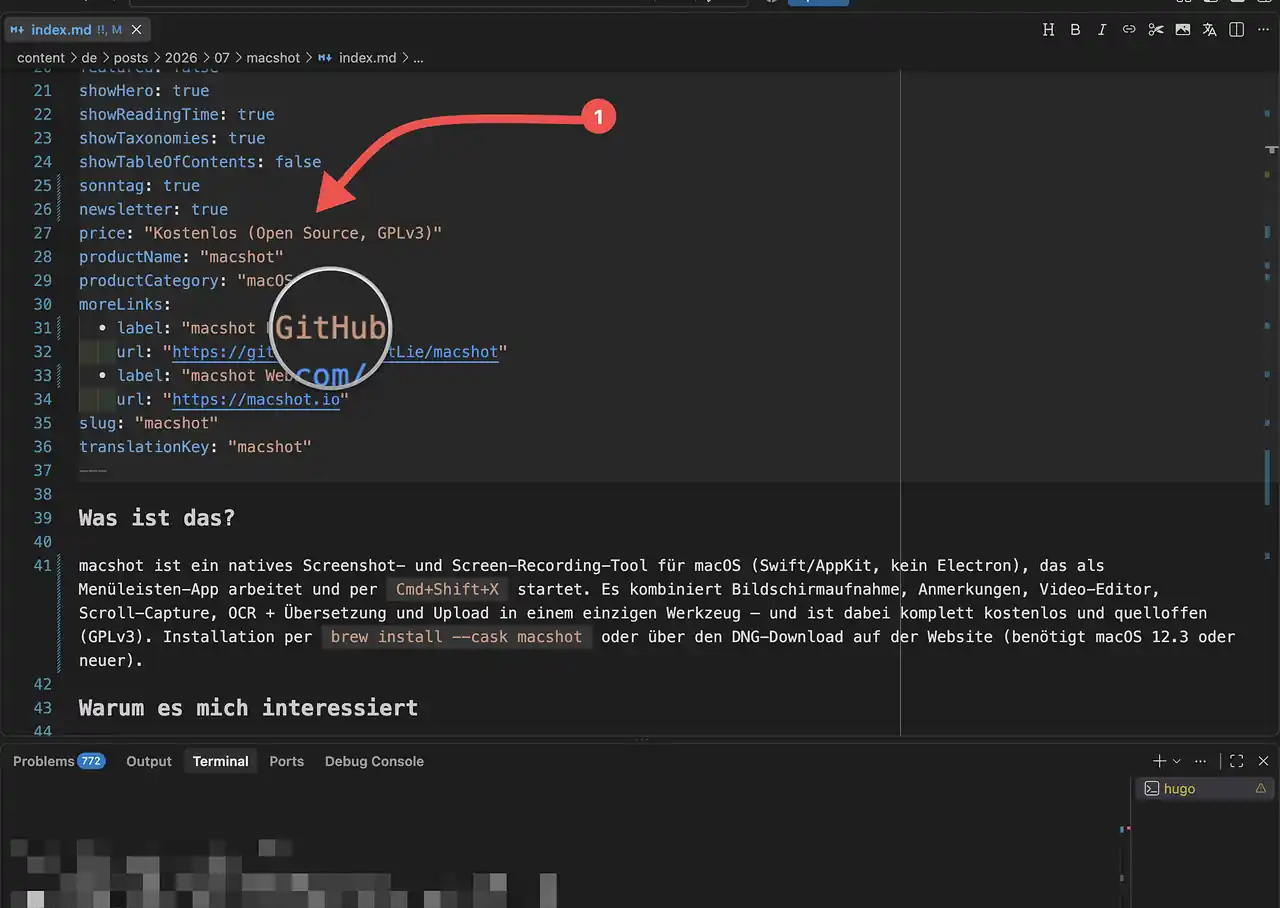Select the hugo terminal session
The width and height of the screenshot is (1280, 908).
coord(1206,789)
